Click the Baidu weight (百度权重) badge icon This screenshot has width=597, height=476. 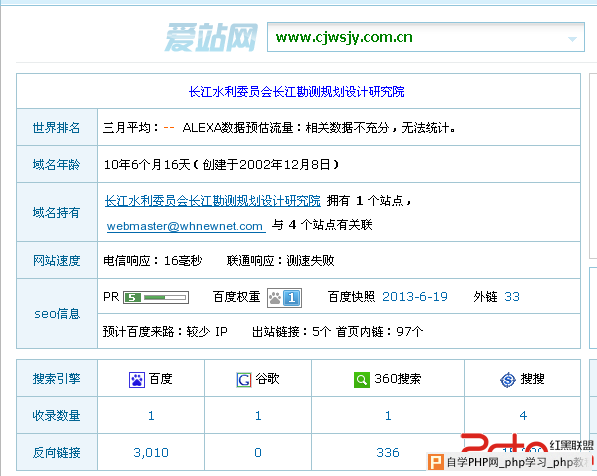284,298
